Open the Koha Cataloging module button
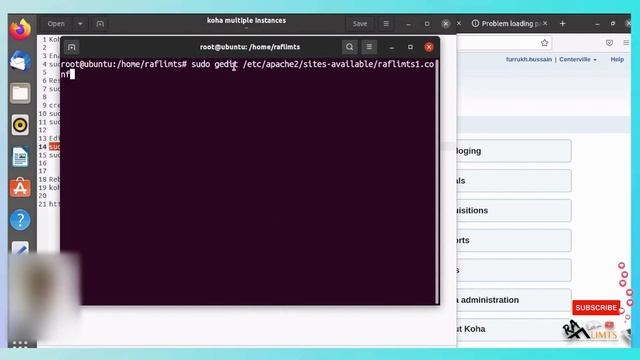 click(514, 151)
